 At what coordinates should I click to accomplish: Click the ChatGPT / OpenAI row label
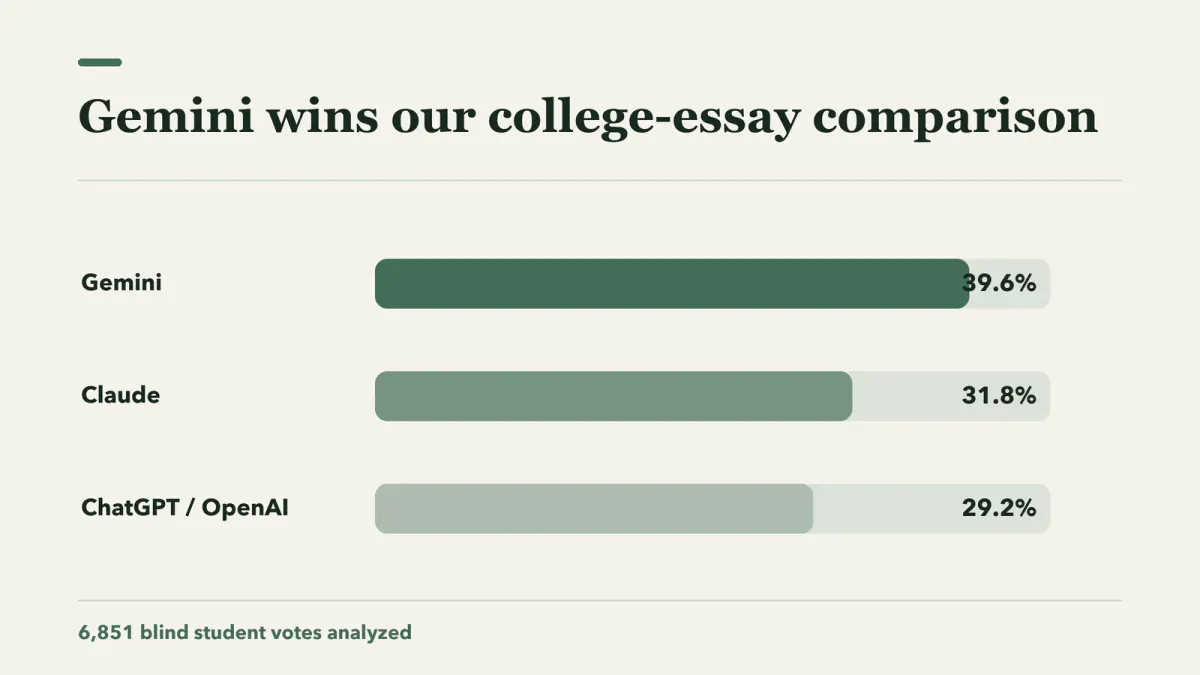tap(185, 508)
